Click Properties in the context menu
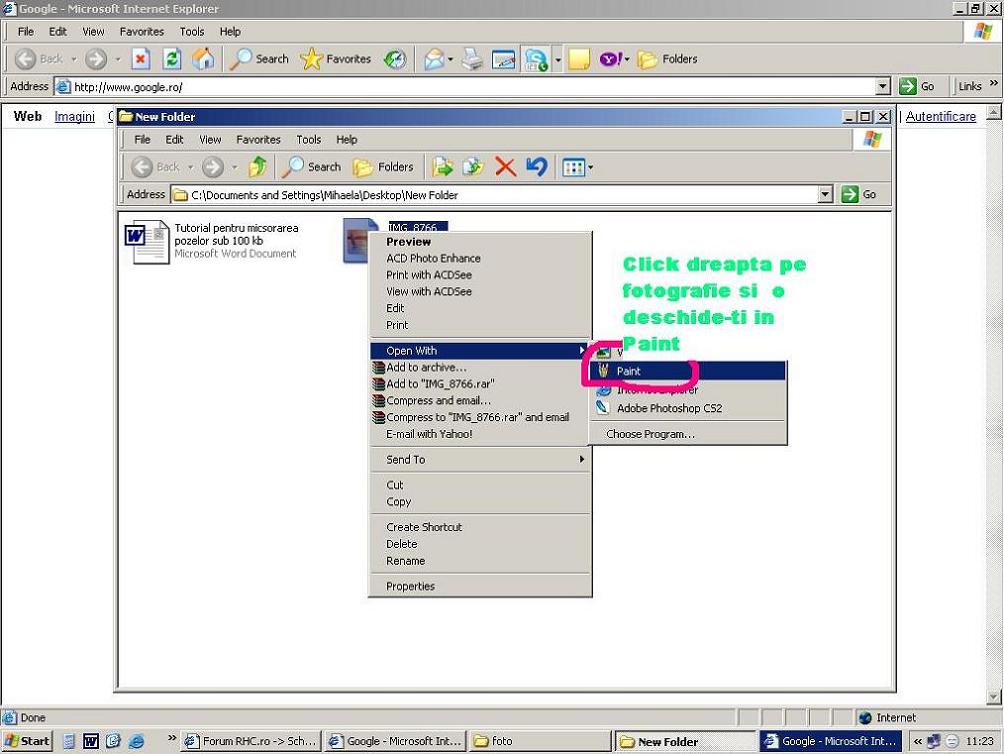1004x754 pixels. pos(480,586)
